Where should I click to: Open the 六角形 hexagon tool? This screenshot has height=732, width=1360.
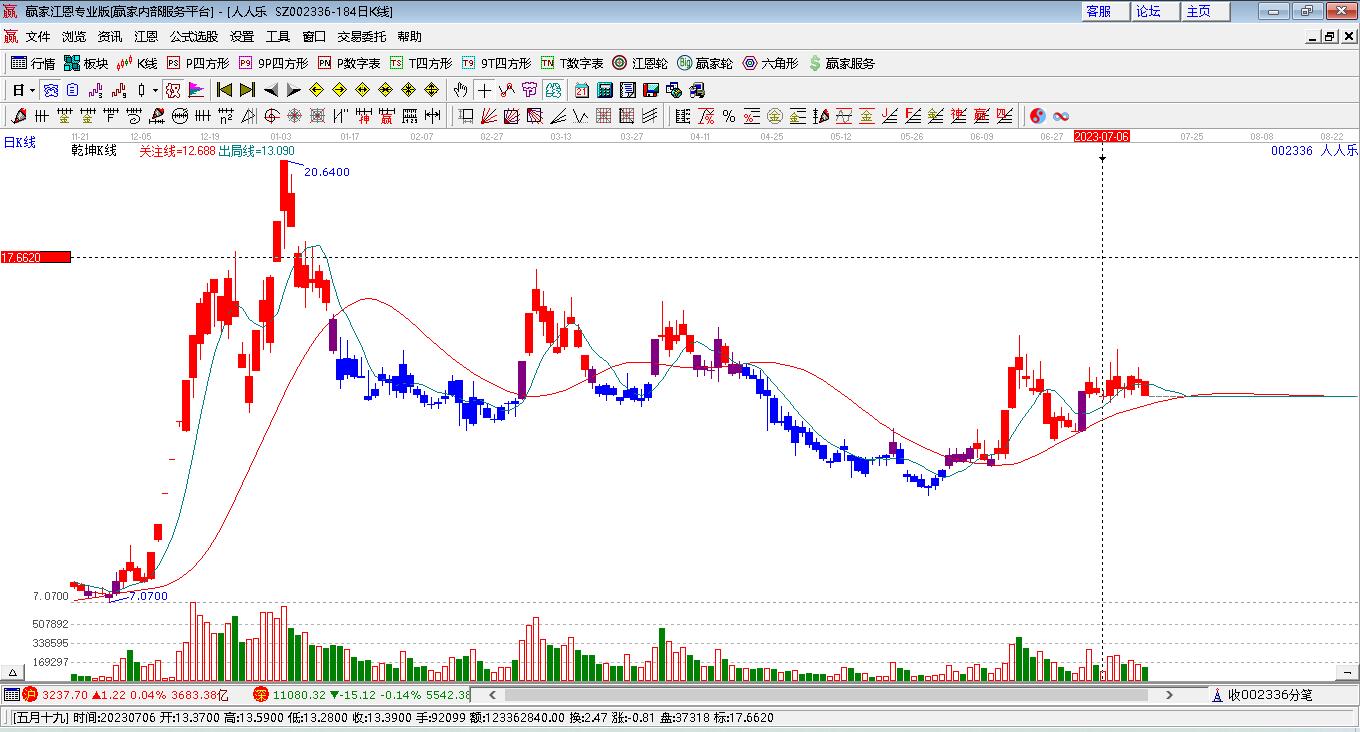coord(770,63)
